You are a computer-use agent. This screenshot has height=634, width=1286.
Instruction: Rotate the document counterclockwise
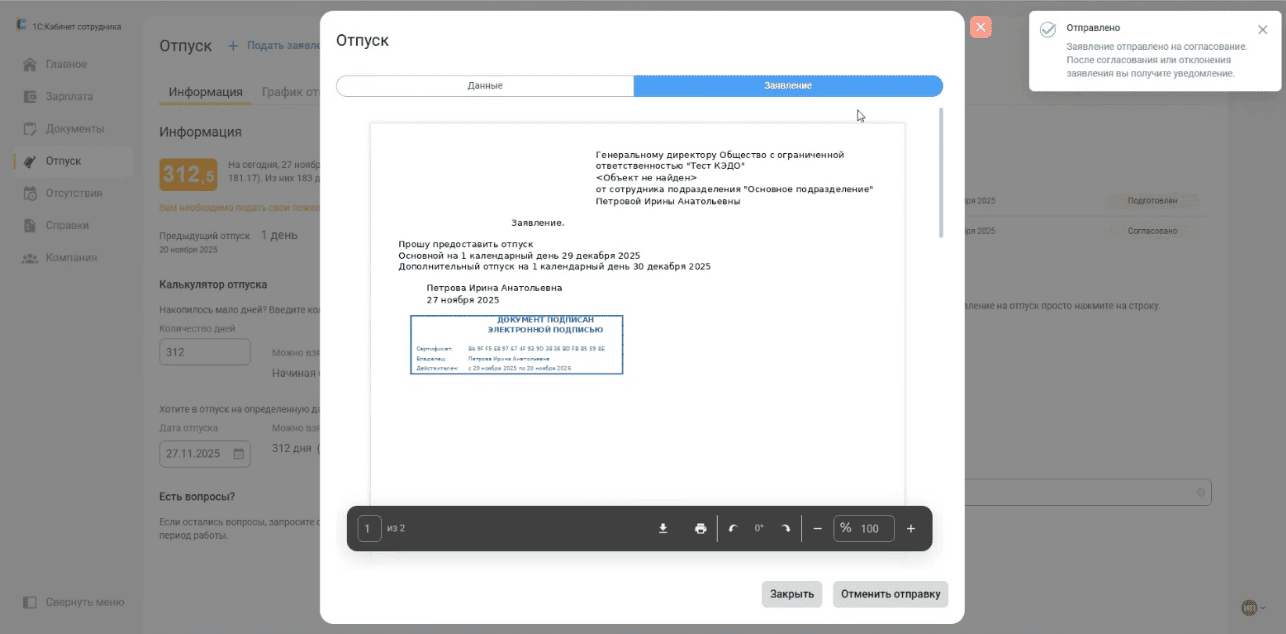(x=733, y=528)
